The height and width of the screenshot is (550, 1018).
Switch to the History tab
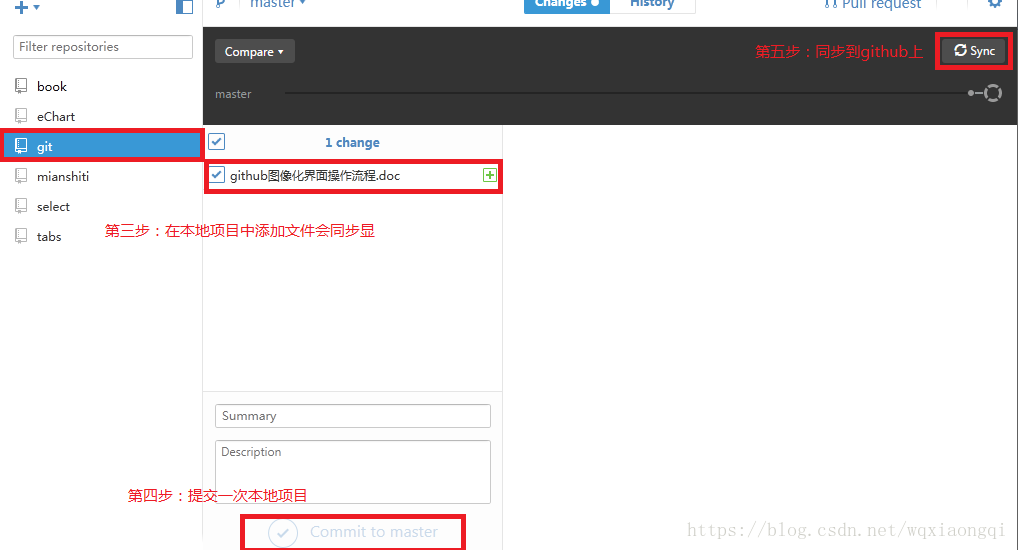click(x=652, y=5)
